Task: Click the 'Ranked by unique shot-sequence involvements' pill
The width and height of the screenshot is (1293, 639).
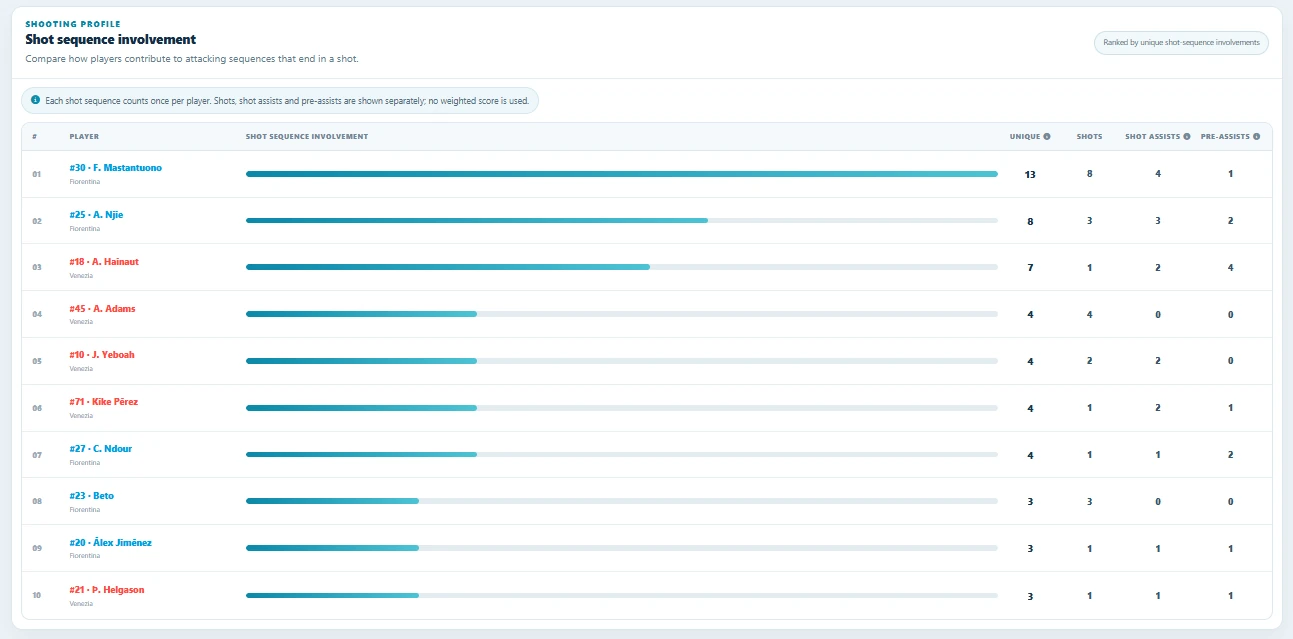Action: point(1183,43)
